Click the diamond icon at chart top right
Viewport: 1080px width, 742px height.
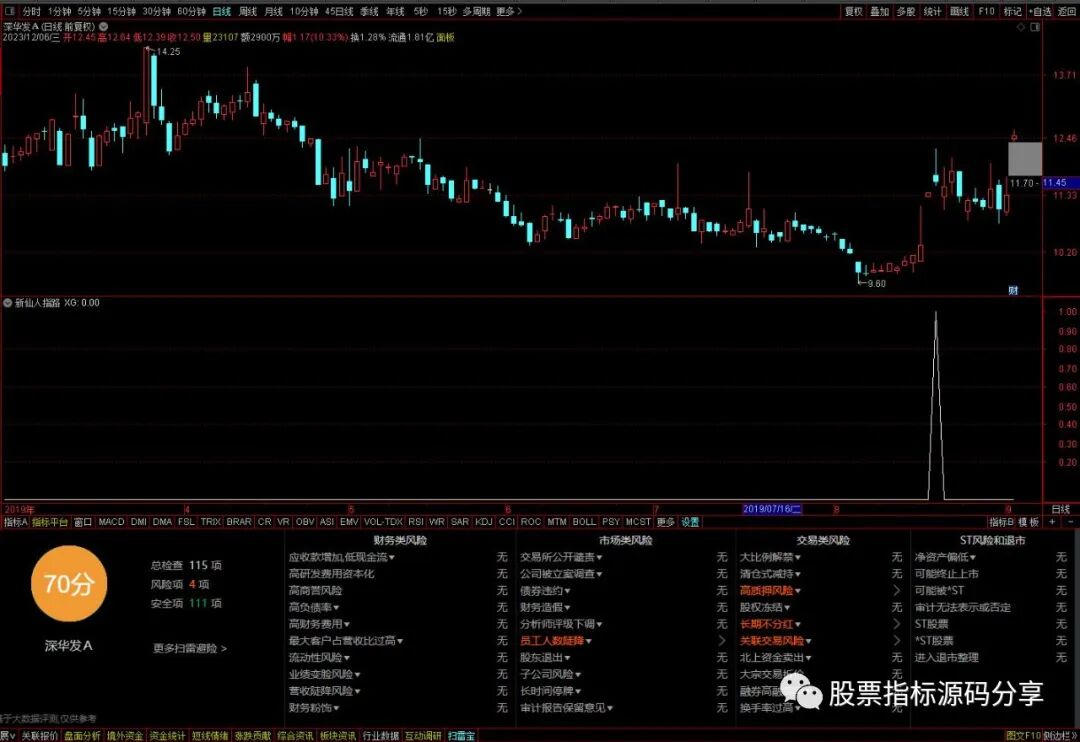pos(1021,28)
